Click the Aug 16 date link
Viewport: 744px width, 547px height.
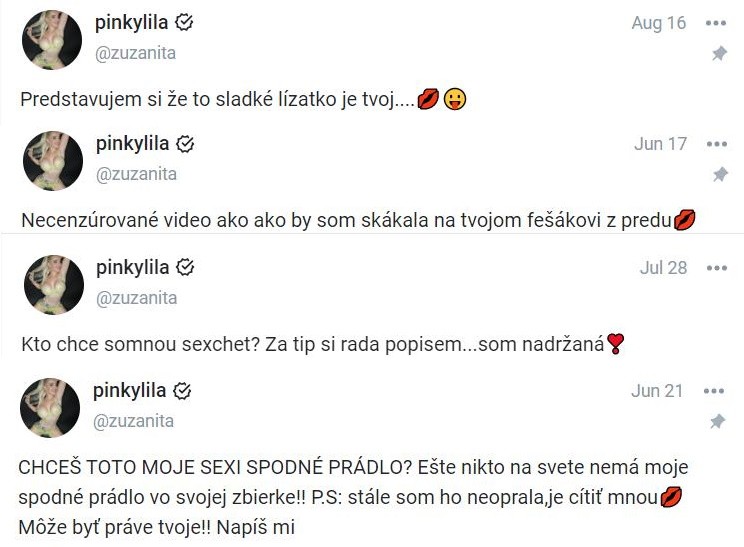(659, 23)
